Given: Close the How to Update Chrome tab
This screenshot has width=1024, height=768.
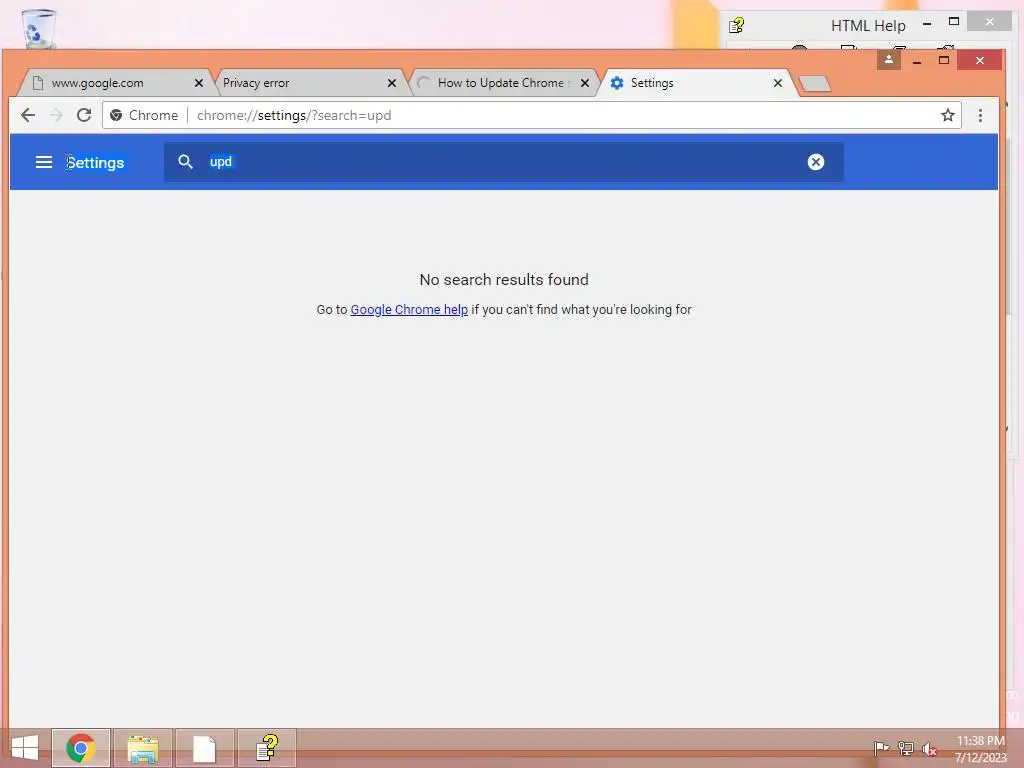Looking at the screenshot, I should 585,83.
